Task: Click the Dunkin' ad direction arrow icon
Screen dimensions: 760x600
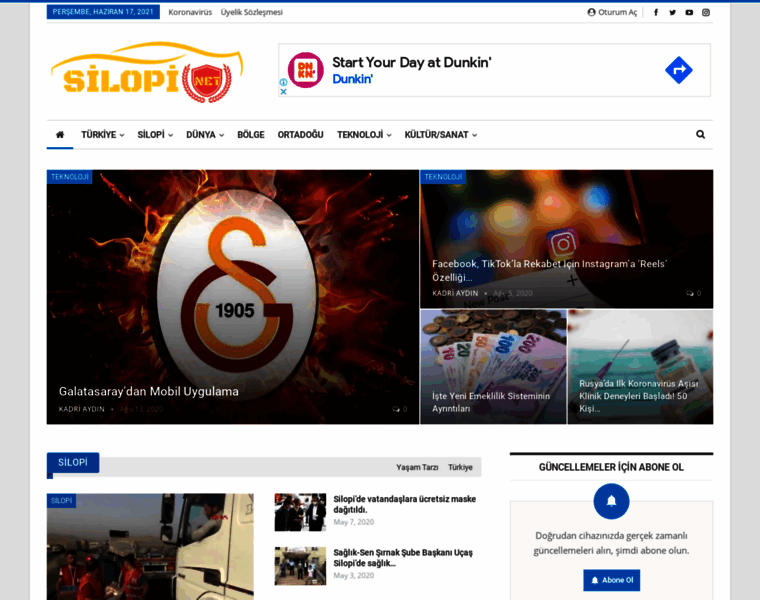Action: tap(679, 70)
